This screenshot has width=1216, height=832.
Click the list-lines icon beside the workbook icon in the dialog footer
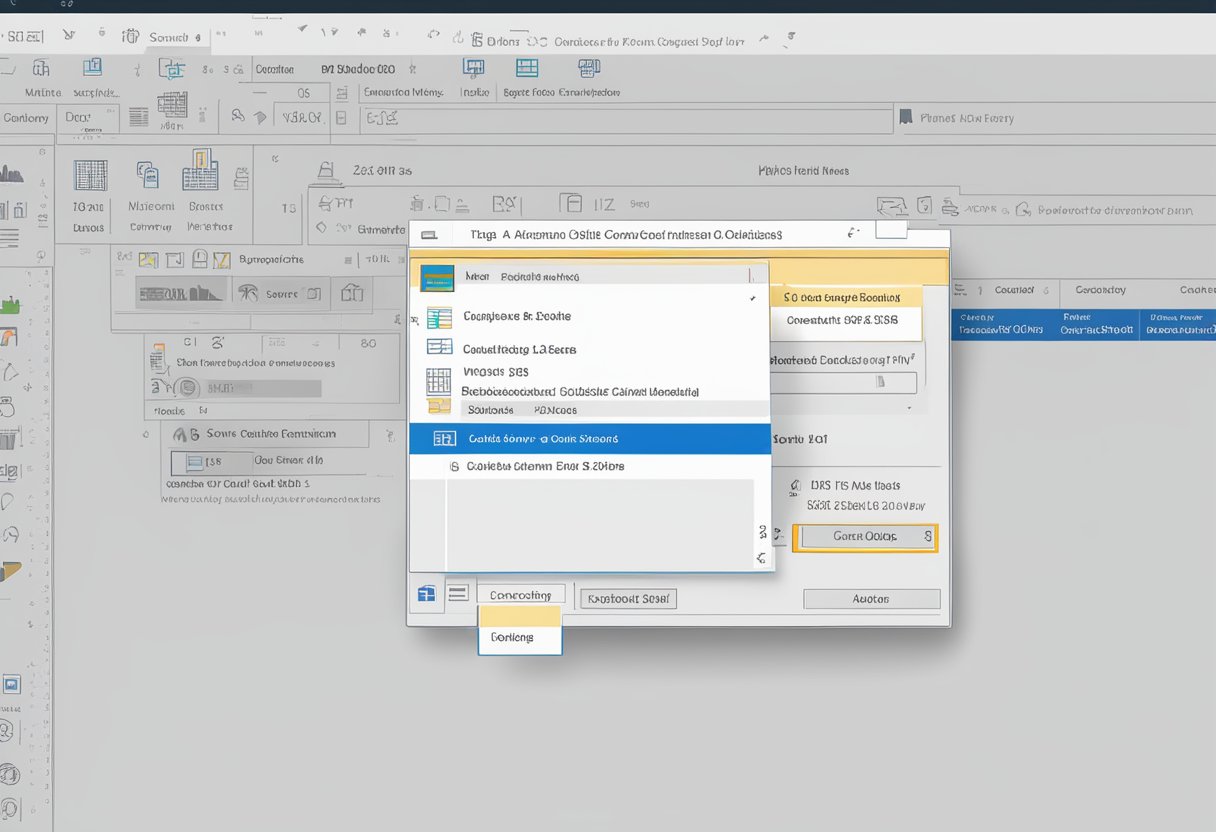pyautogui.click(x=458, y=593)
